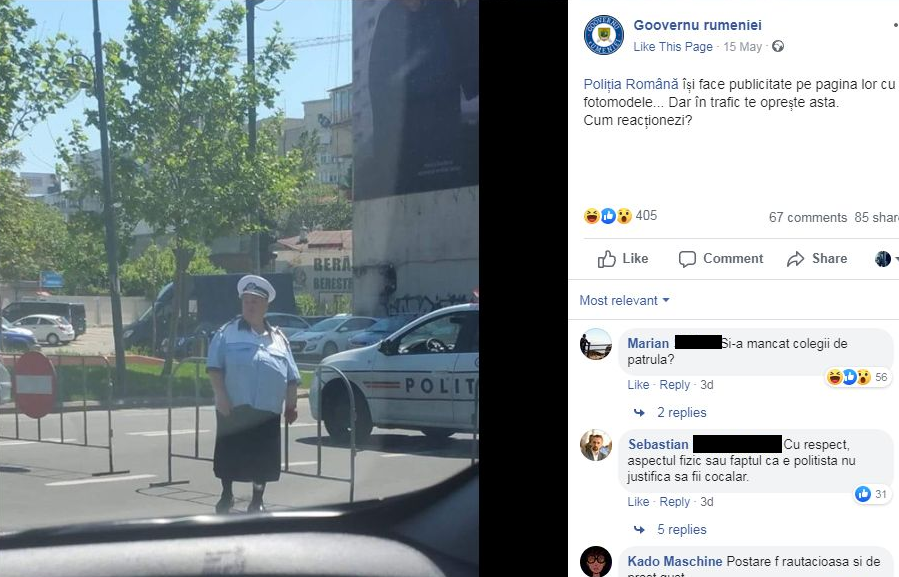Click the Share arrow button
Viewport: 899px width, 577px height.
817,259
